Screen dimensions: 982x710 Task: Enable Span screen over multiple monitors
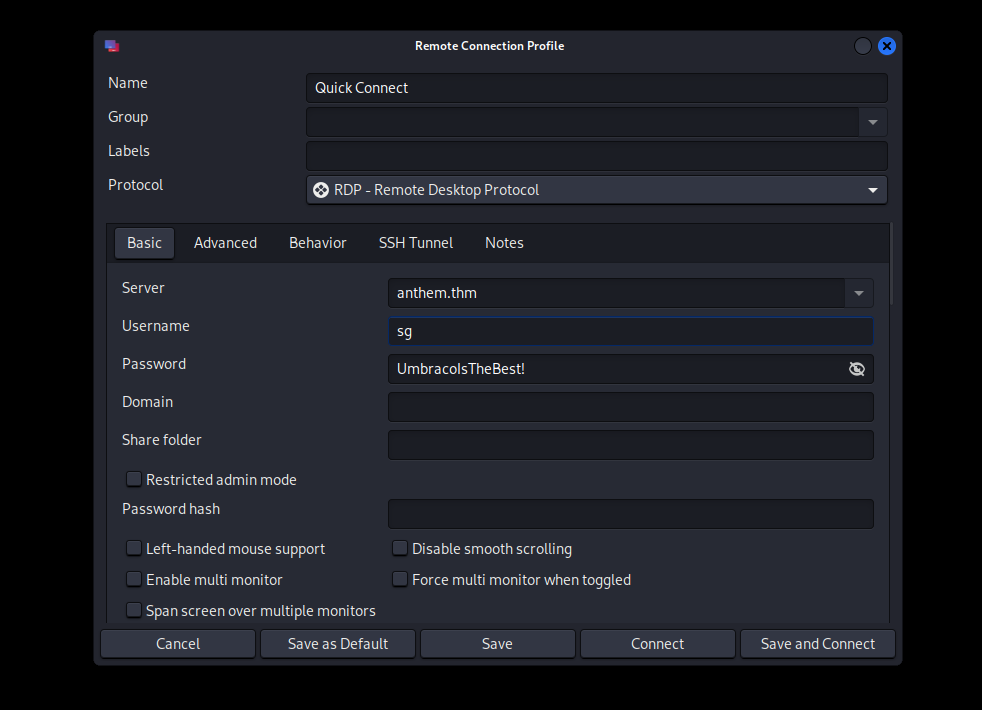click(134, 611)
